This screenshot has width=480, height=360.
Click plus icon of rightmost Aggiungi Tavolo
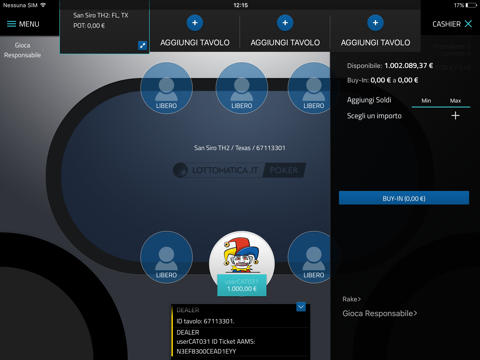tap(375, 23)
